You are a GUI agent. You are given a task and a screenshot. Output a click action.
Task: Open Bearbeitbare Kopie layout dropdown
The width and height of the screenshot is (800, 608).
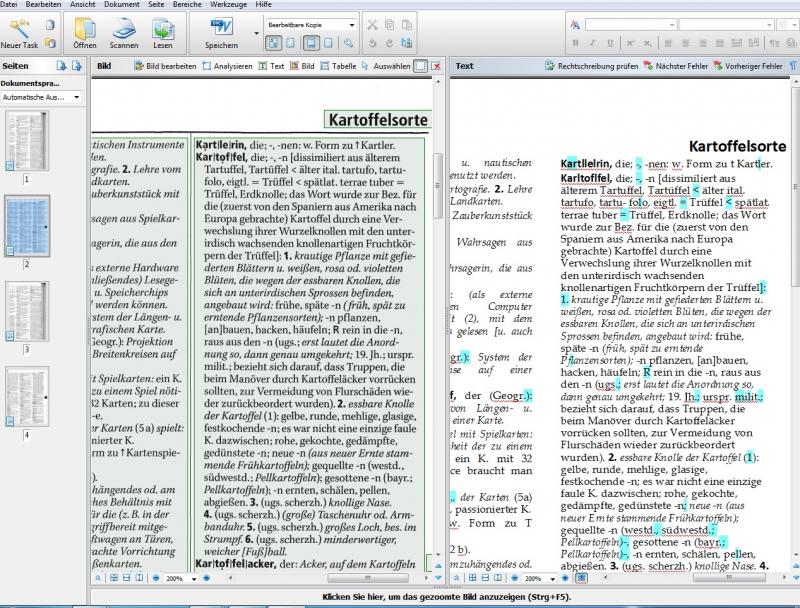310,24
